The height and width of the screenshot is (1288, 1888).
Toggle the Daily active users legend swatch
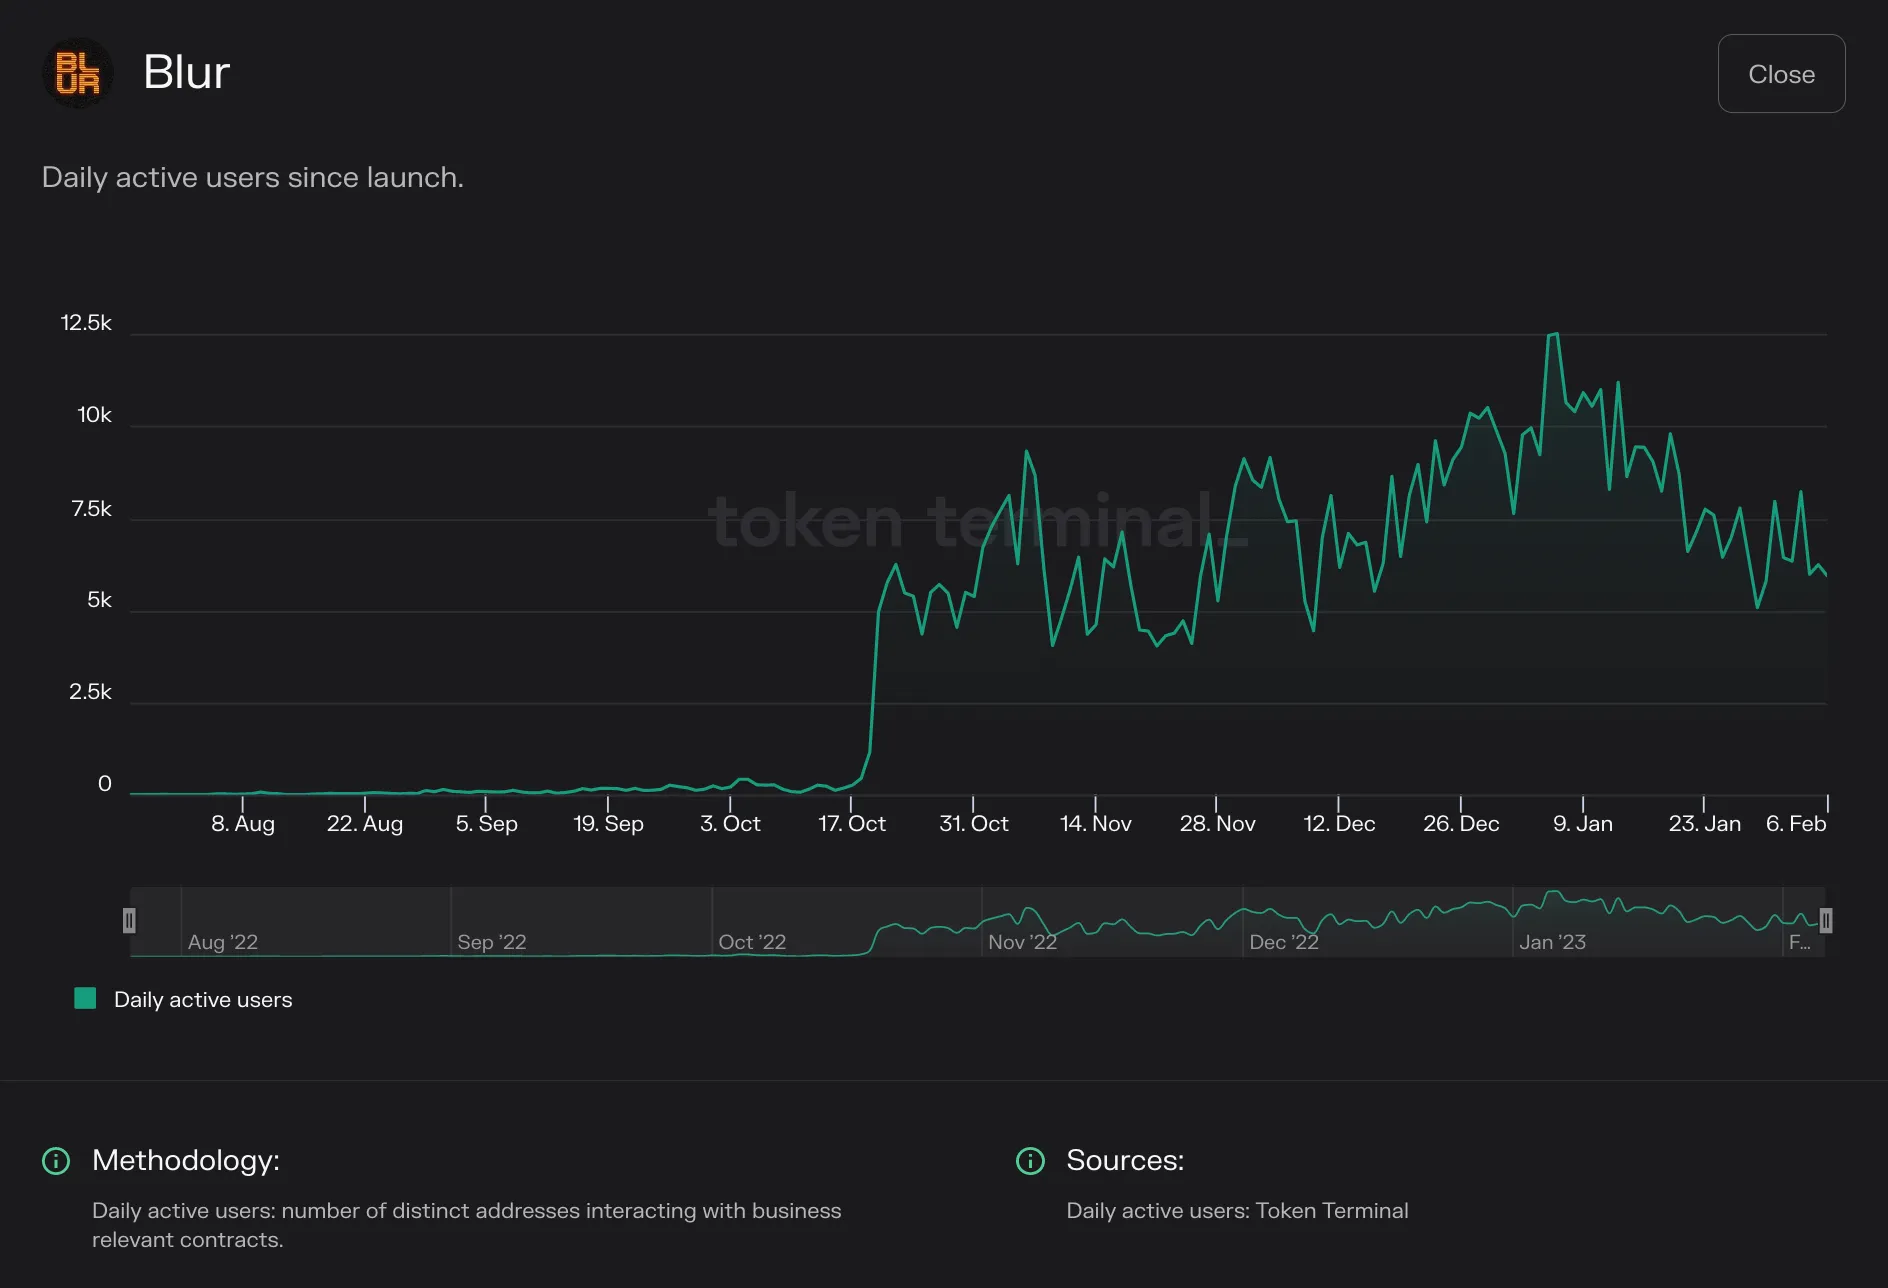pos(86,998)
